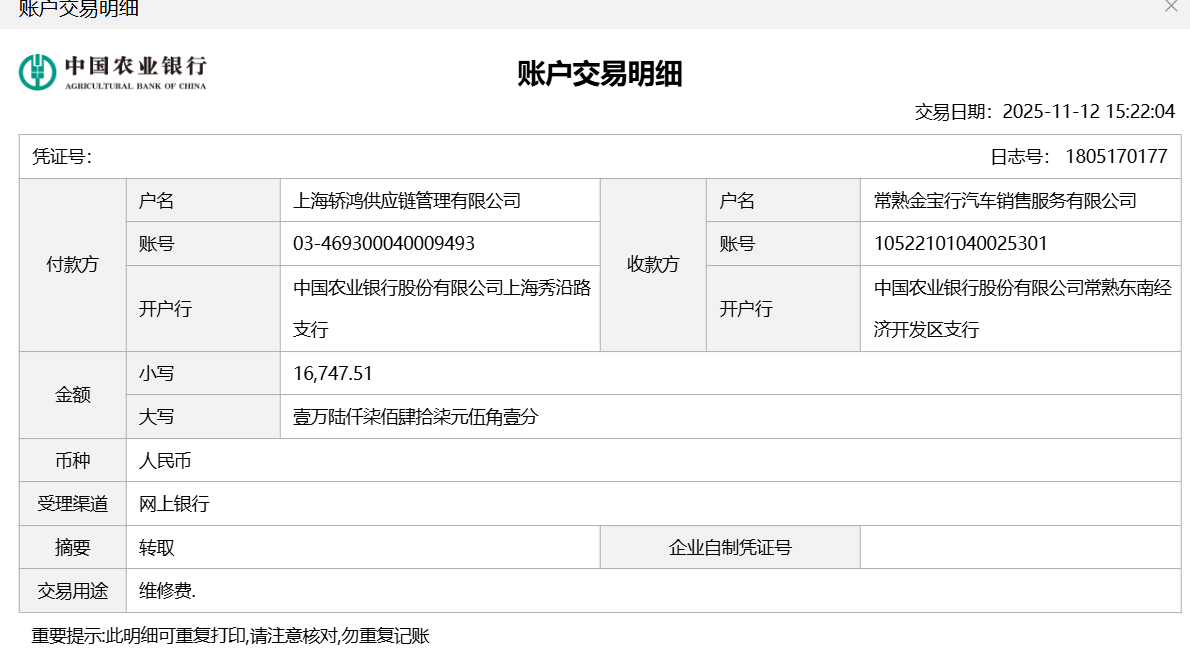Image resolution: width=1190 pixels, height=665 pixels.
Task: Click the Agricultural Bank of China logo
Action: coord(112,72)
